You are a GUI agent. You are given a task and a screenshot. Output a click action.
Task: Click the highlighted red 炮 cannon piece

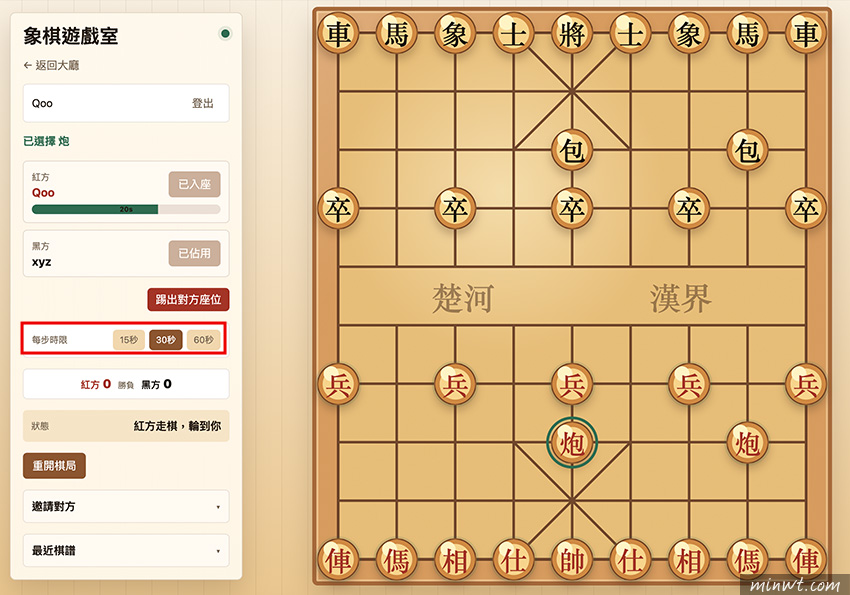572,443
